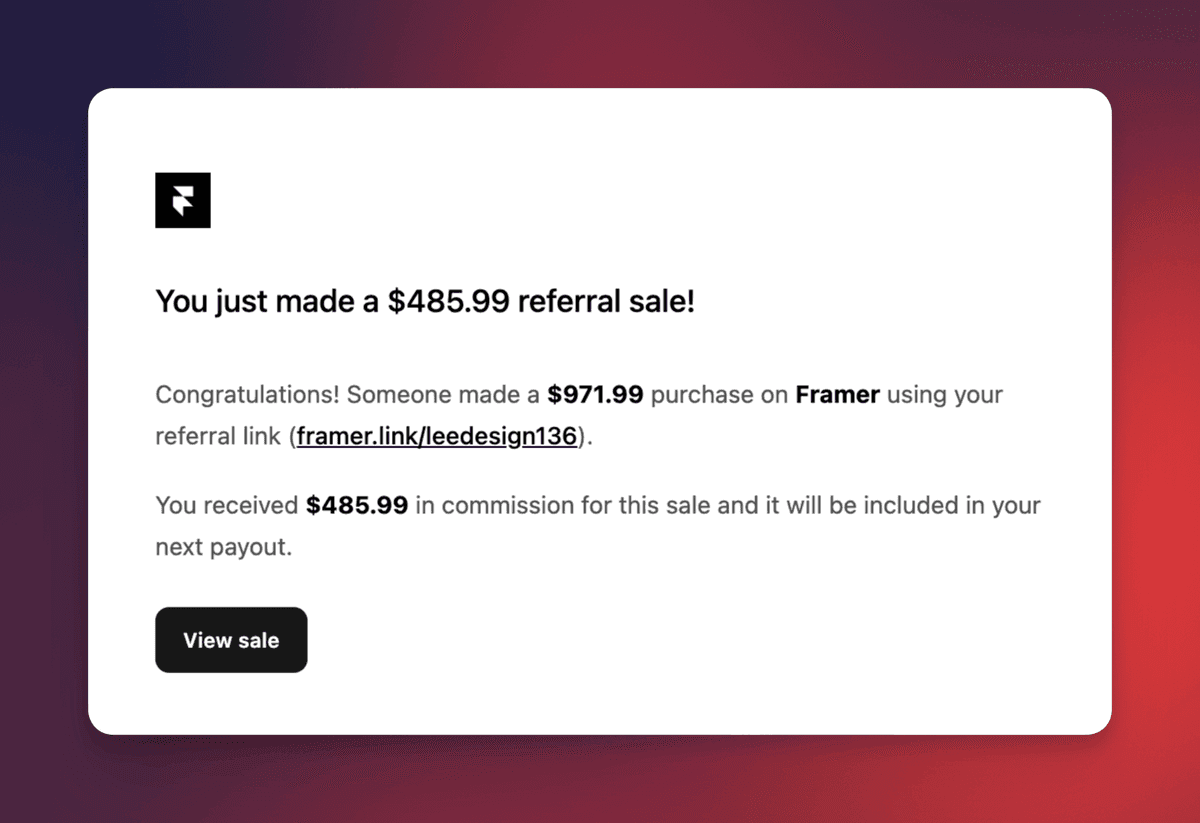Click the $485.99 amount in the heading

[449, 302]
